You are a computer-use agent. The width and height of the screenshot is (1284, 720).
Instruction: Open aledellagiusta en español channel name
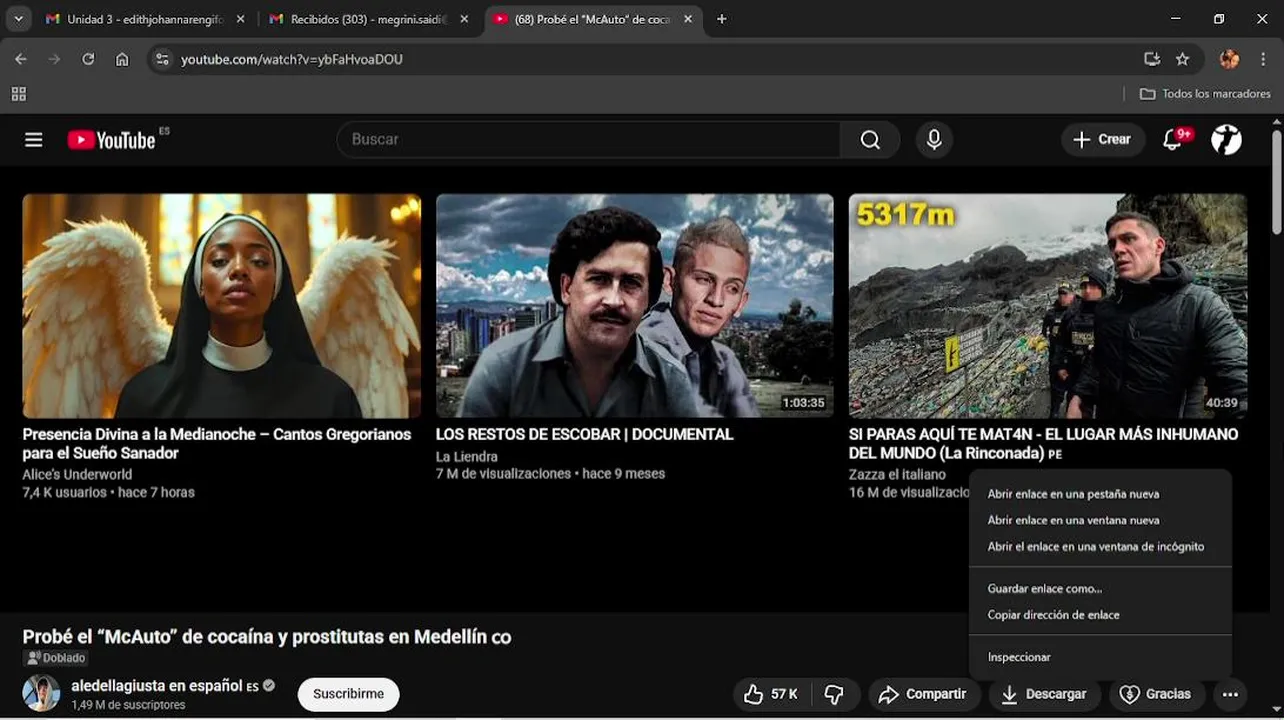point(157,686)
